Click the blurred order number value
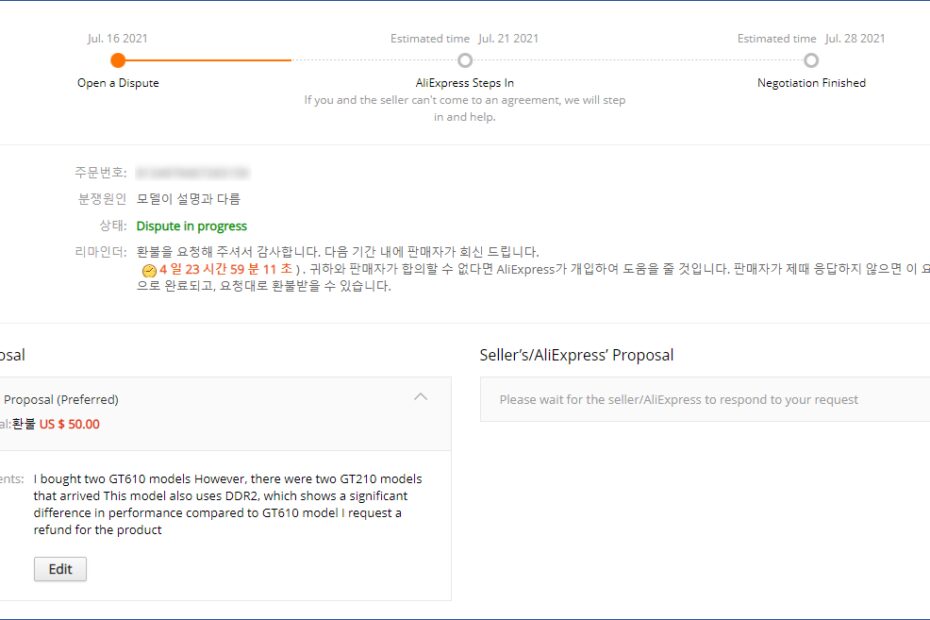 (192, 173)
